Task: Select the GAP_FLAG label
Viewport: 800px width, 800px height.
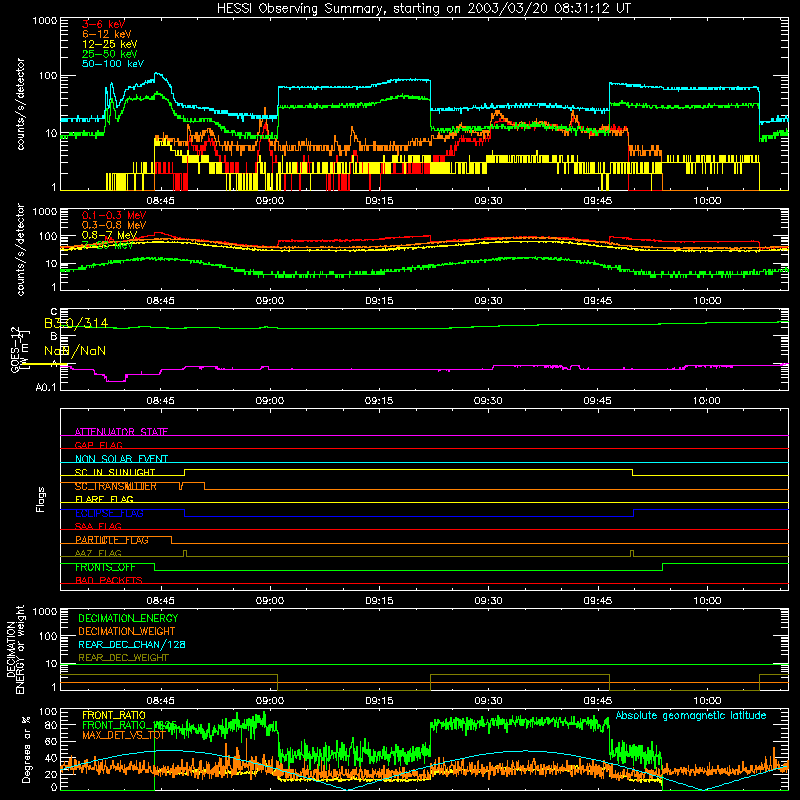Action: [x=98, y=445]
